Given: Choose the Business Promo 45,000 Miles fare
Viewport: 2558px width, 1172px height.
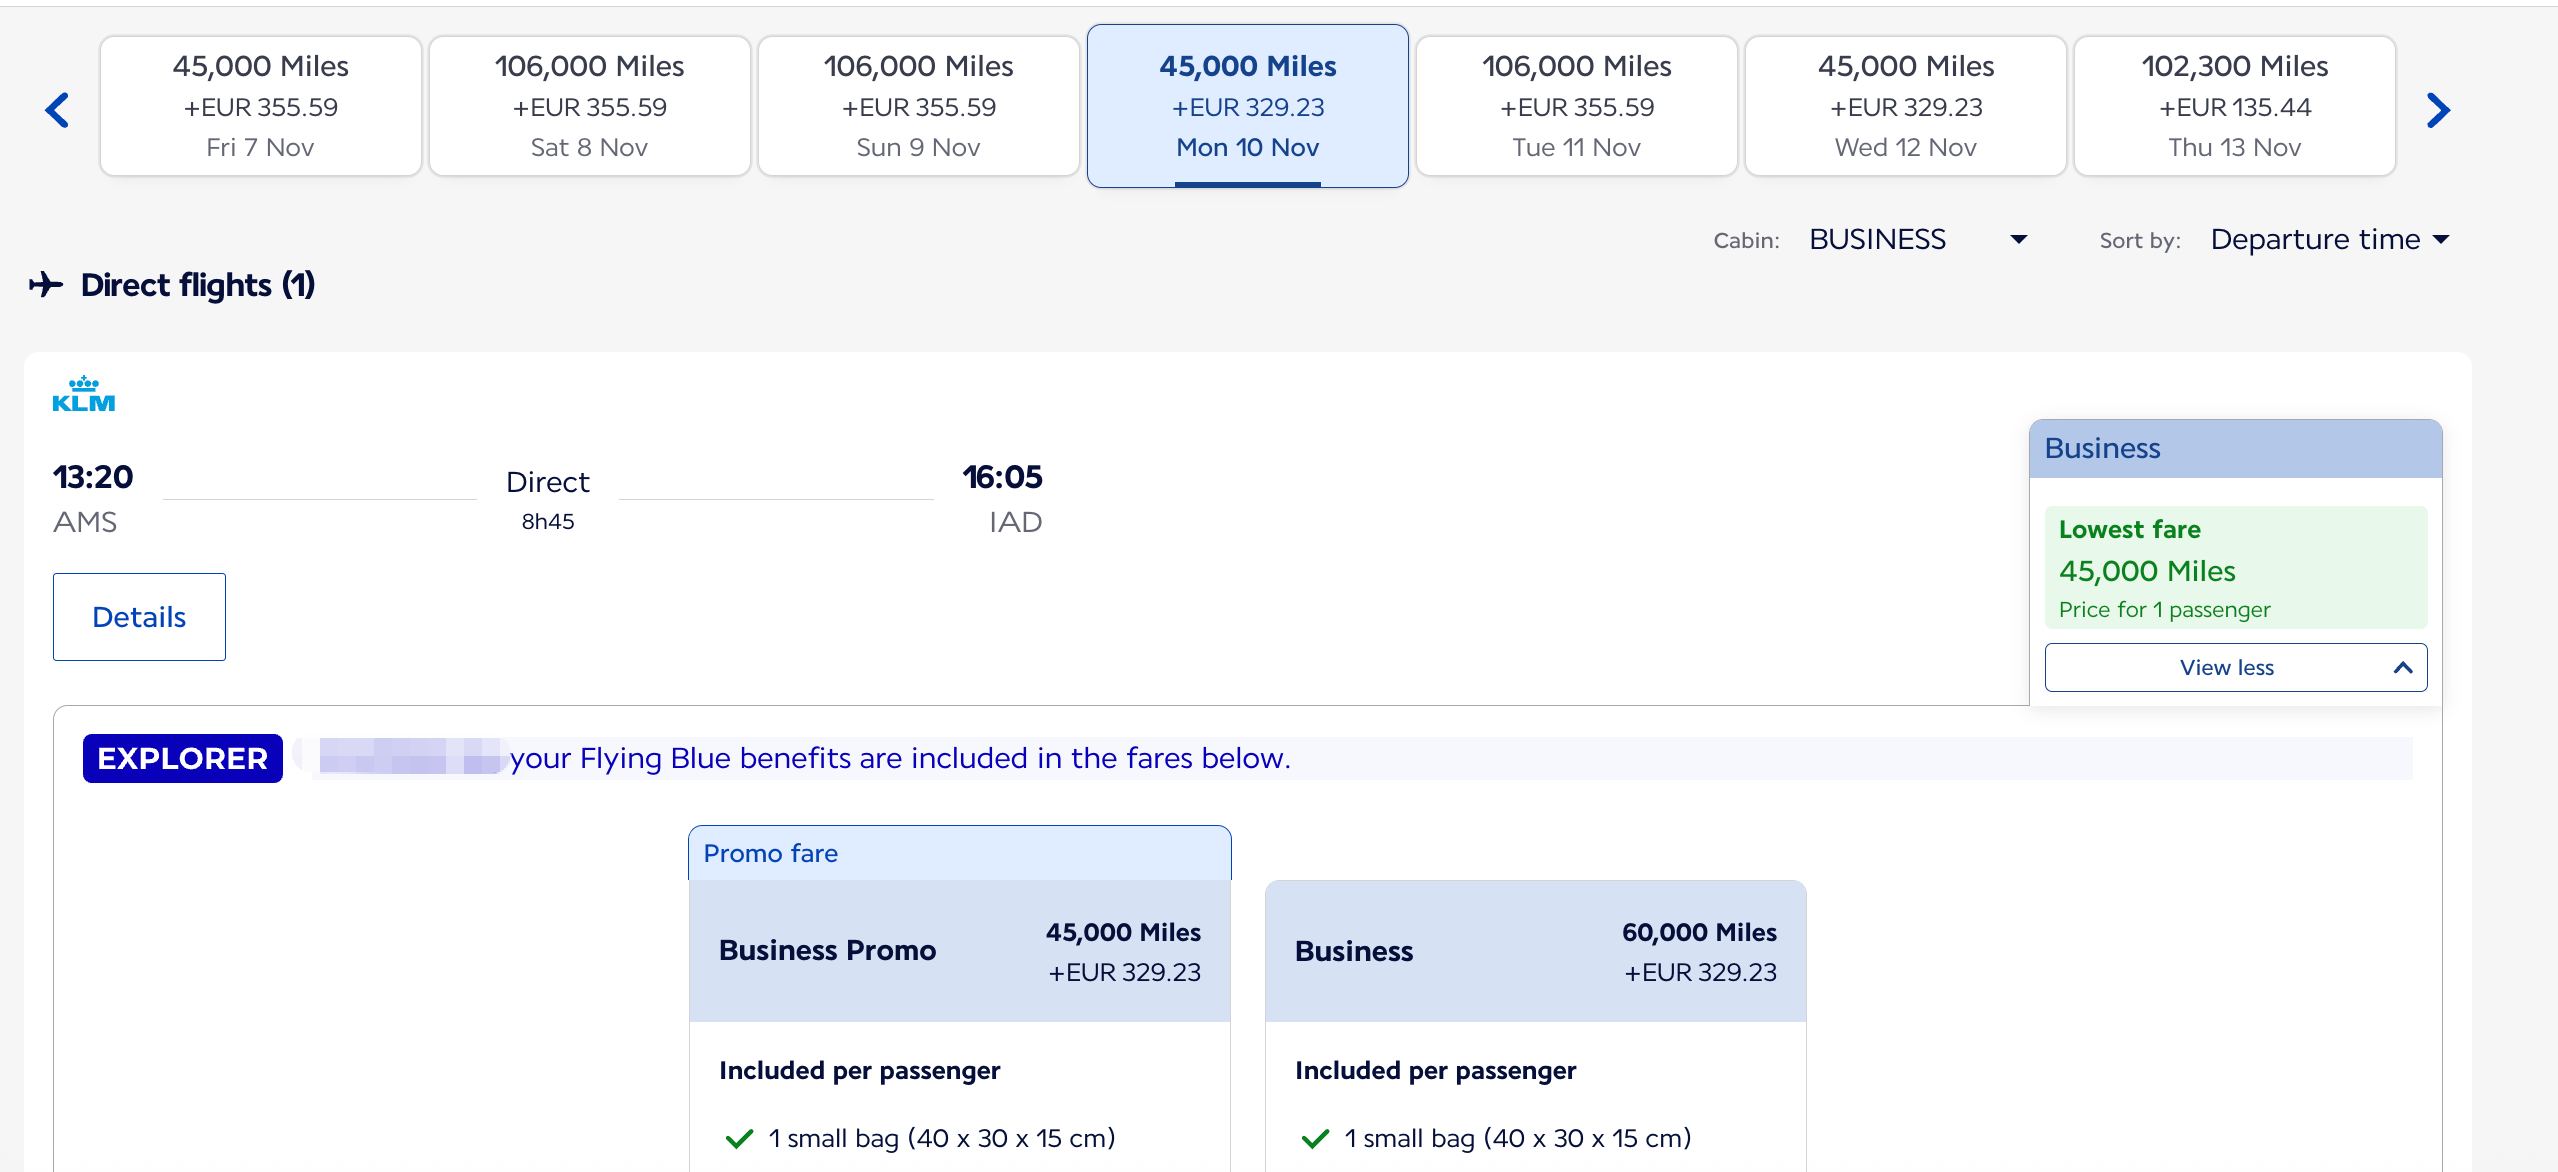Looking at the screenshot, I should point(959,951).
